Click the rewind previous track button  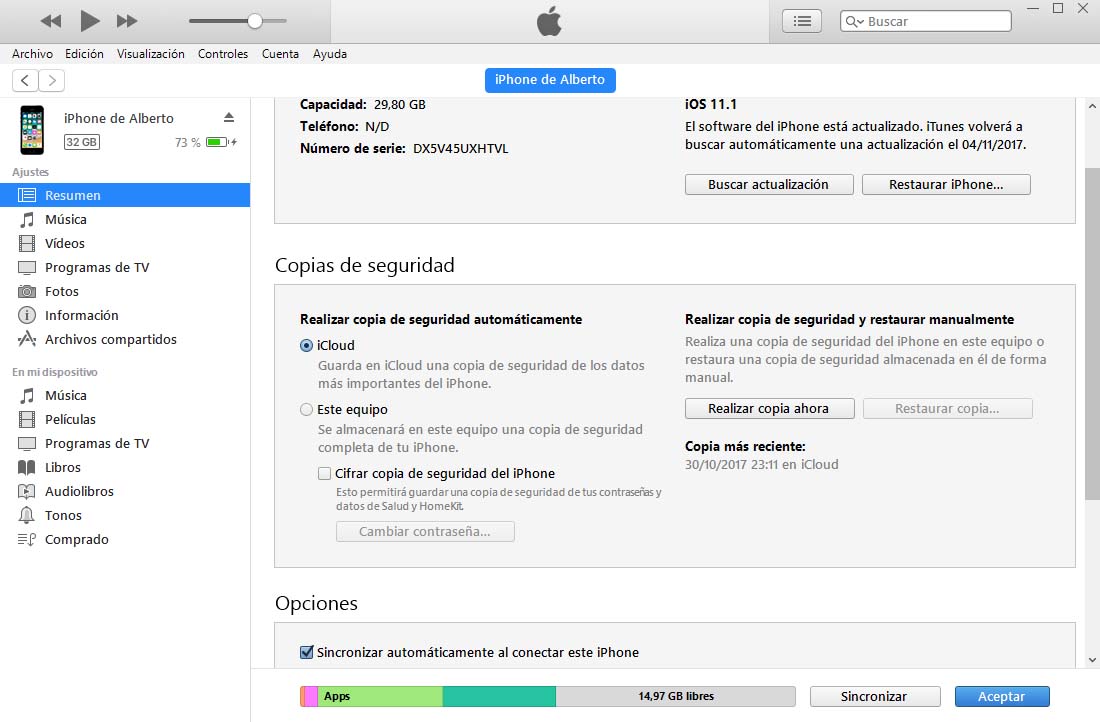(51, 21)
